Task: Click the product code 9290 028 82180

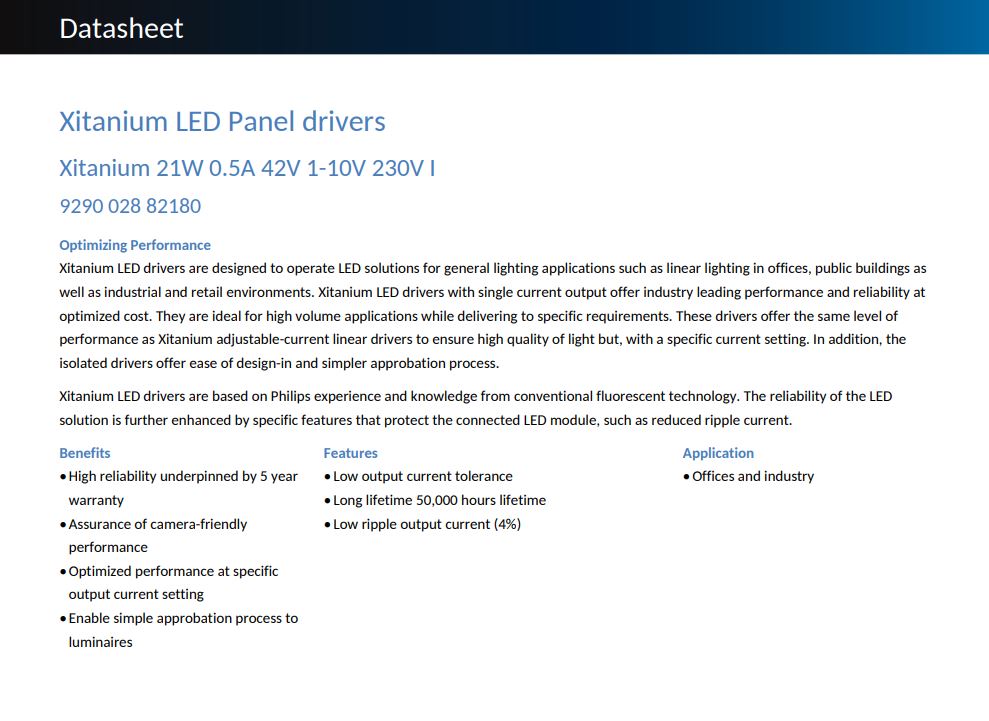Action: pos(130,206)
